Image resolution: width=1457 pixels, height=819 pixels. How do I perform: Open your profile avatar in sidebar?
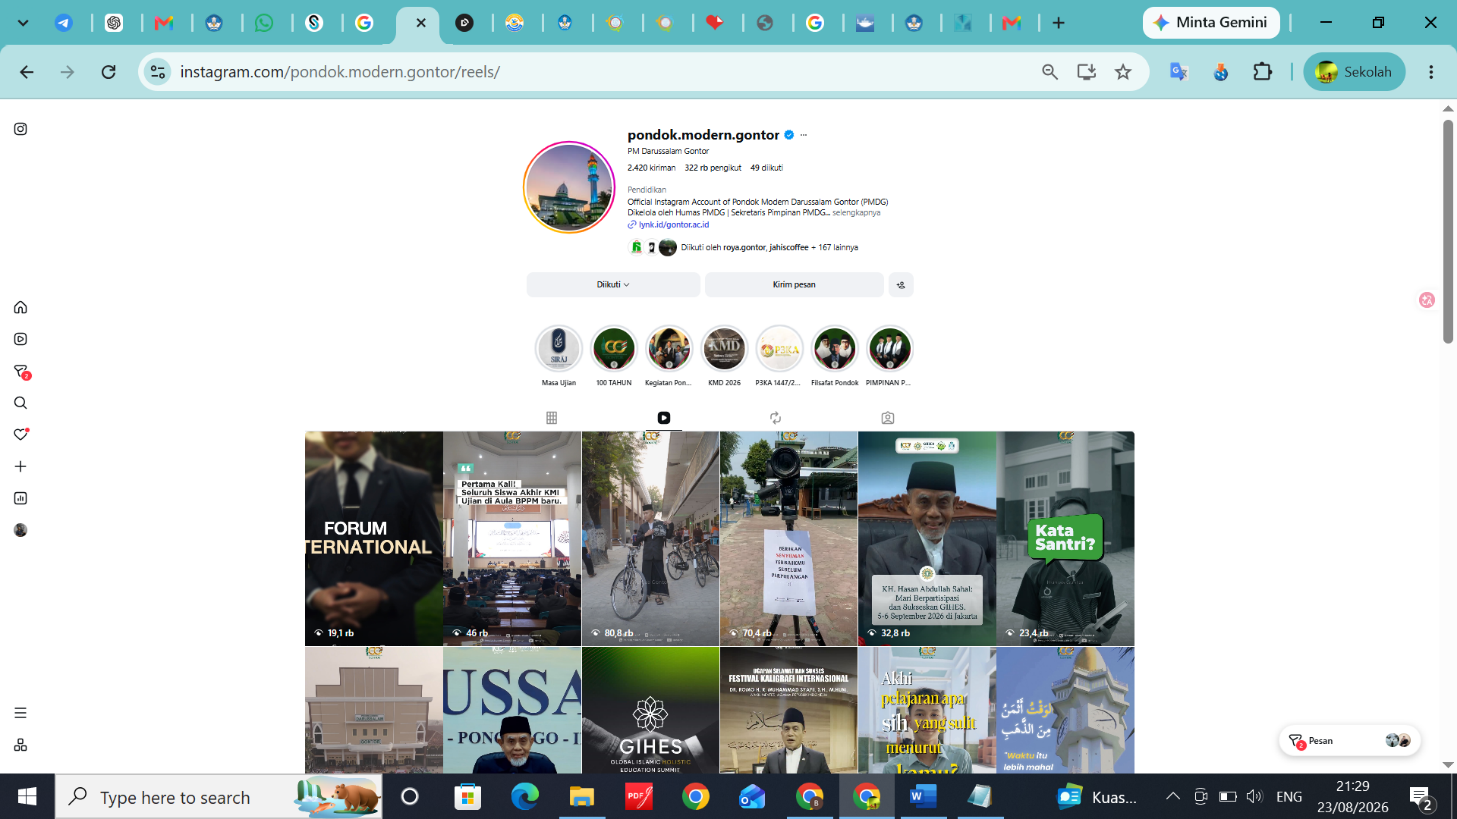(x=20, y=530)
